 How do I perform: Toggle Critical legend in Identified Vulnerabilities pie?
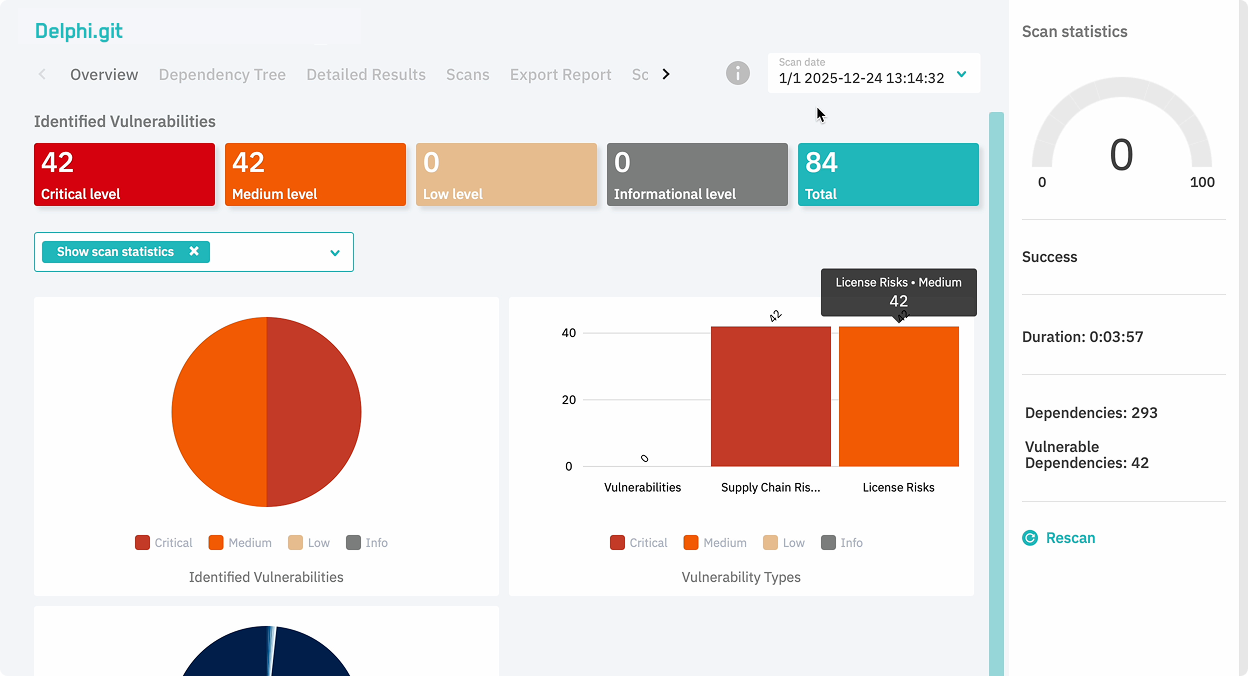coord(163,543)
